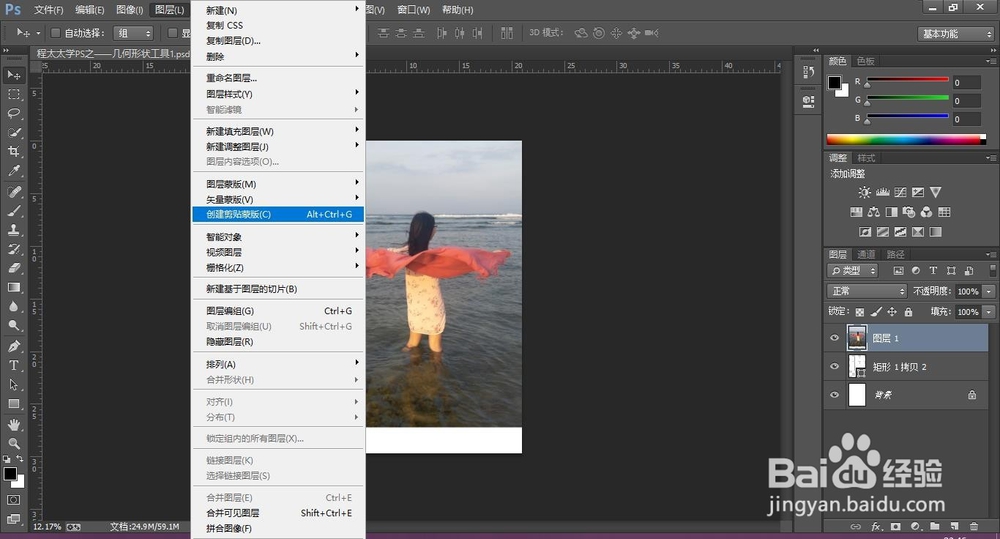Select the Hand tool
The image size is (1000, 539).
click(x=13, y=424)
